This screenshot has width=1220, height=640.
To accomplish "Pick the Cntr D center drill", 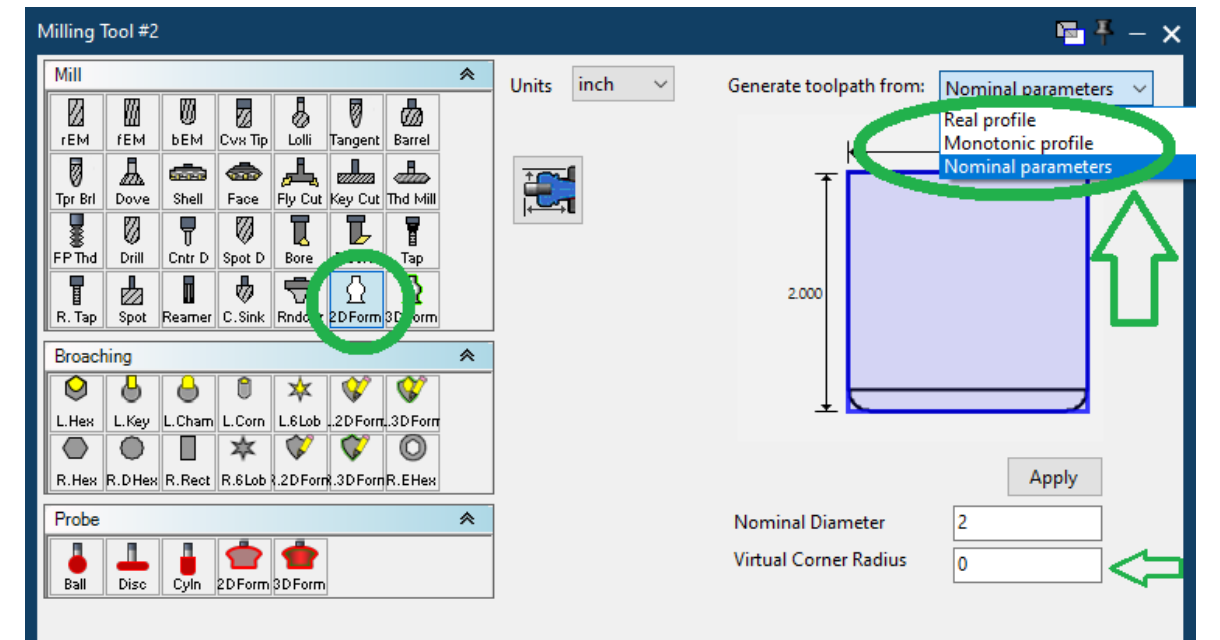I will pos(188,240).
